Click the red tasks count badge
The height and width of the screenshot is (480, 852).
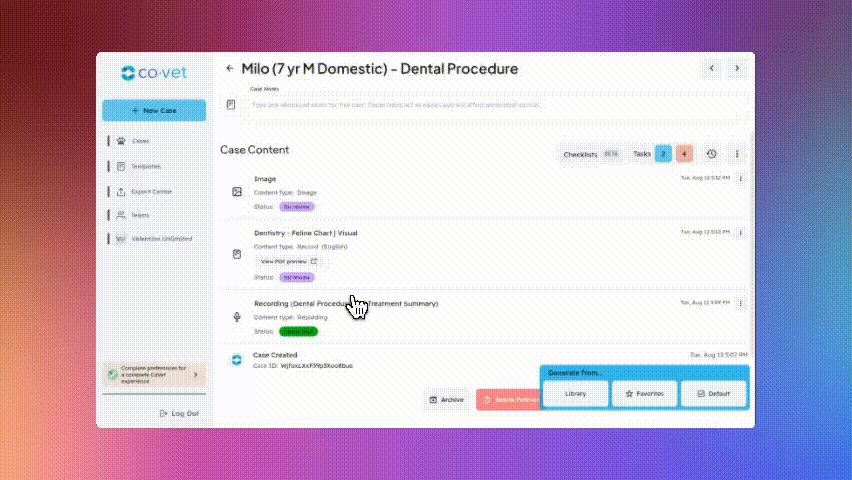pos(684,154)
